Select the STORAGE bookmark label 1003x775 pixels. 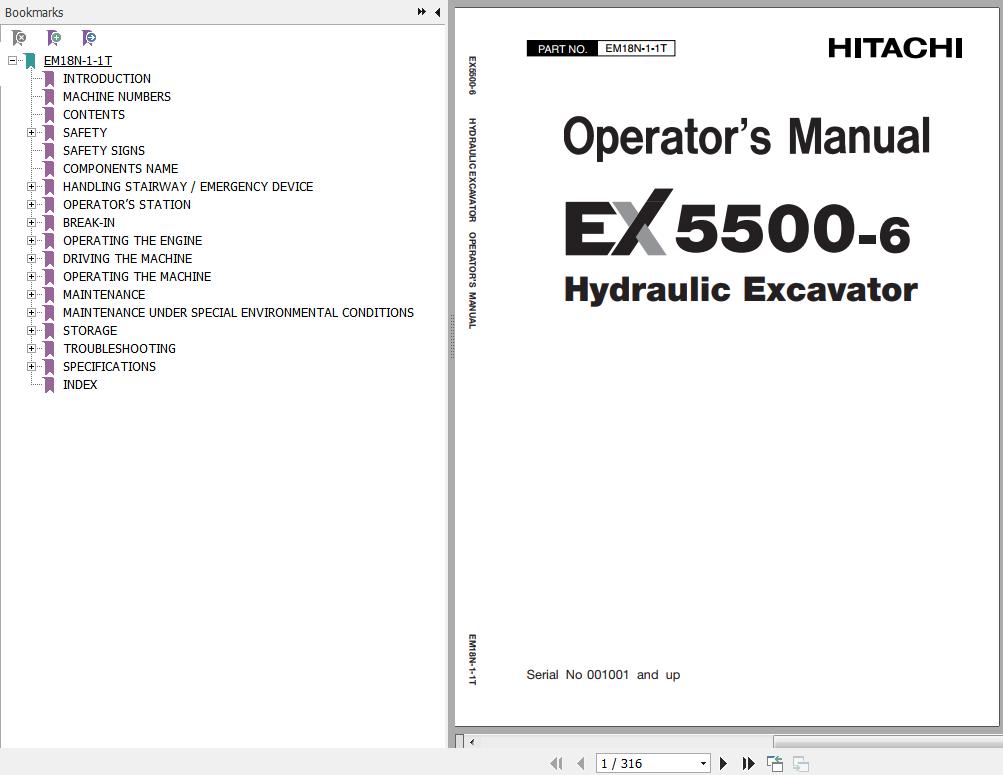click(x=90, y=331)
